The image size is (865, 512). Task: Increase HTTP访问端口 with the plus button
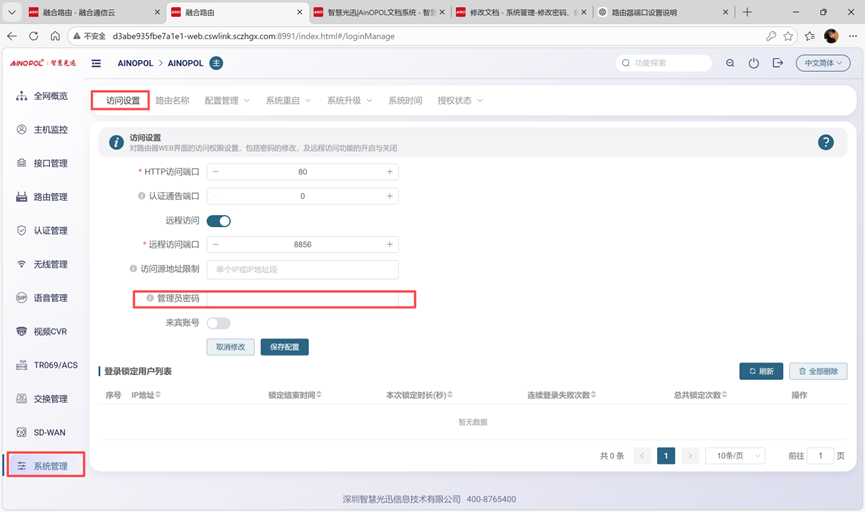(x=390, y=172)
